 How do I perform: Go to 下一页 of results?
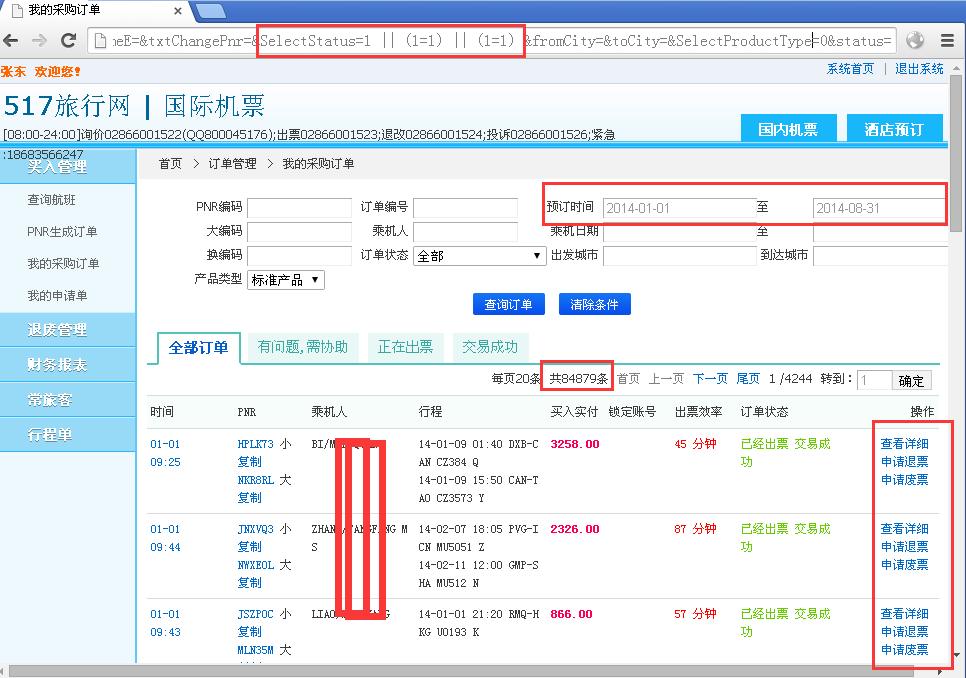tap(710, 378)
